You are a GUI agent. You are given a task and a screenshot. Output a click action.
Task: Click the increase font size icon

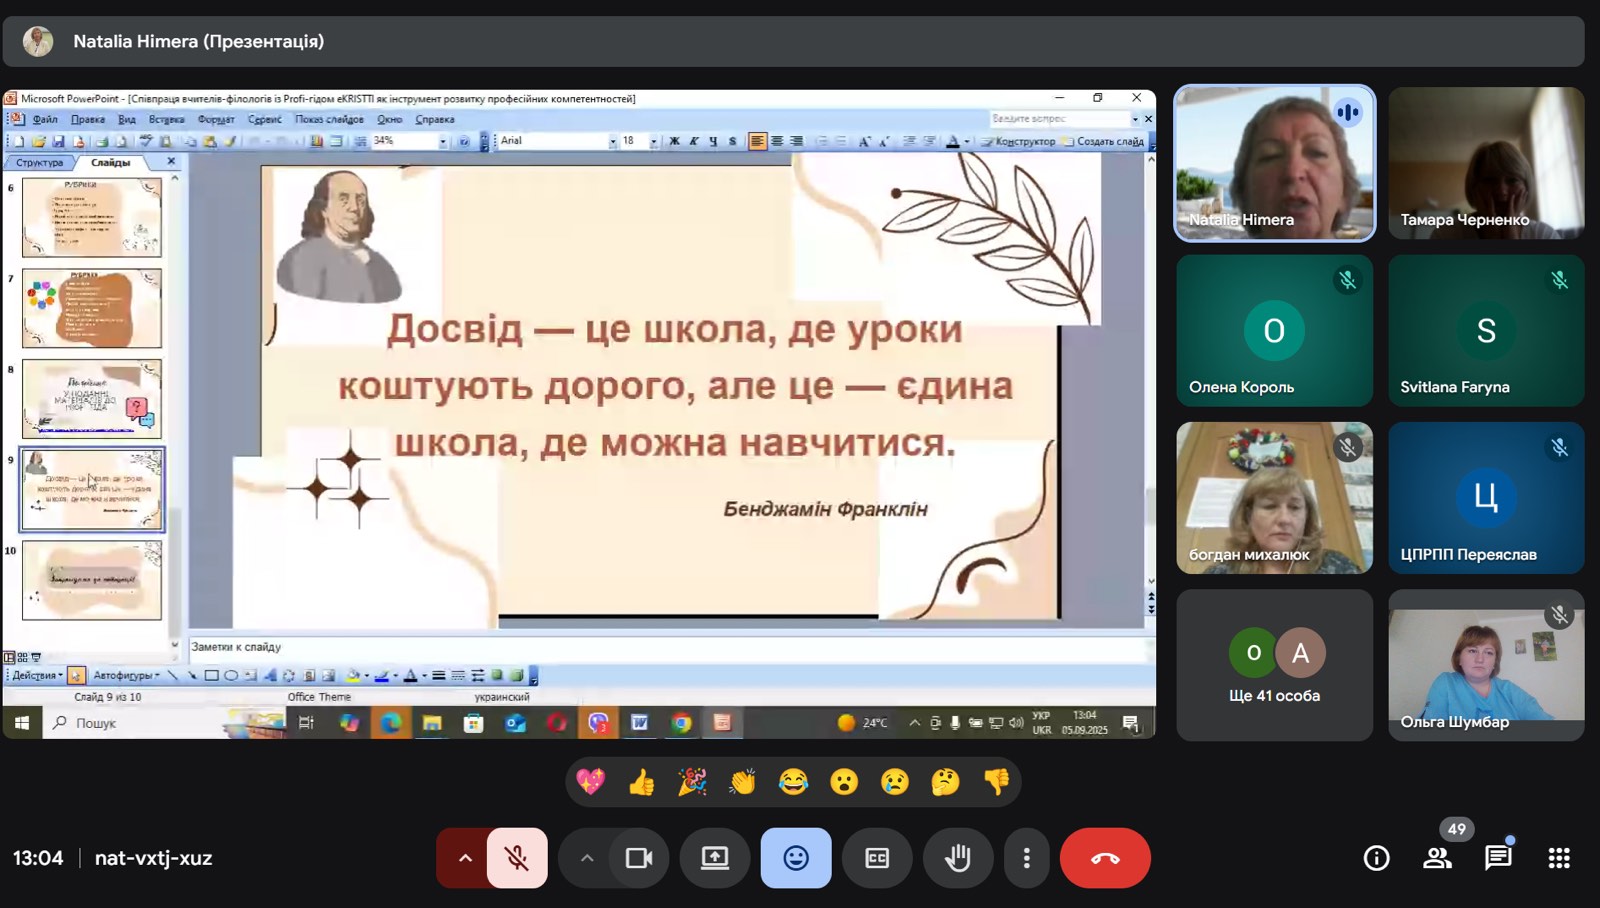pos(864,141)
